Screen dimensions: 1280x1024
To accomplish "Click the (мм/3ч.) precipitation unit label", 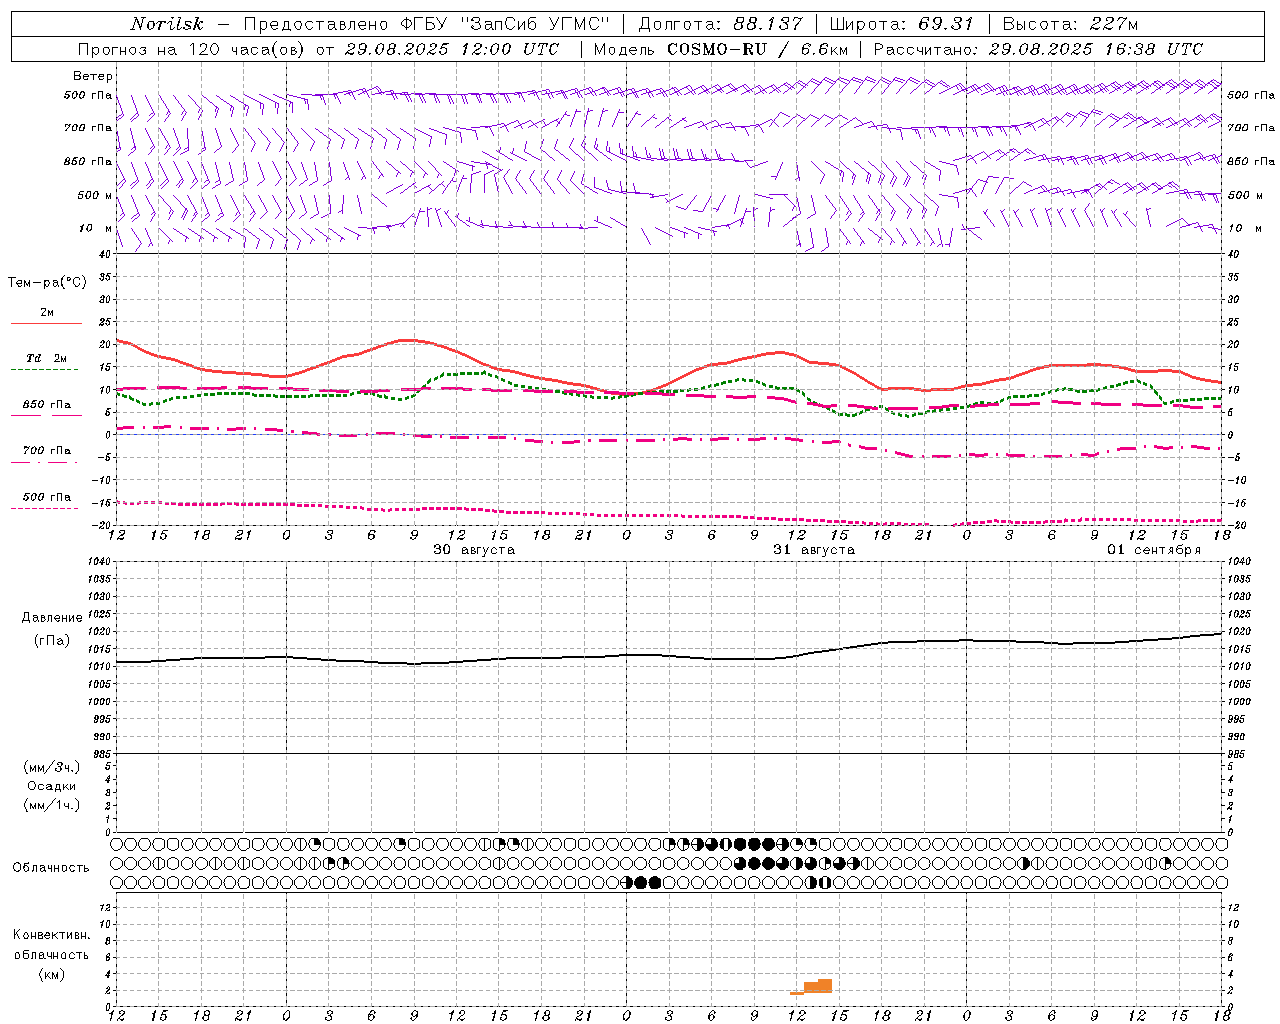I will [x=51, y=767].
